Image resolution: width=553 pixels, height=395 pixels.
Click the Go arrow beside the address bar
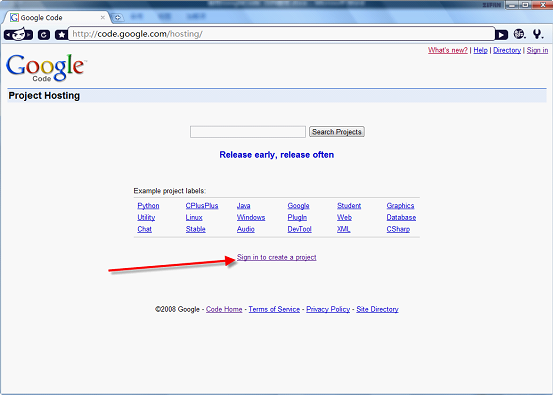502,35
